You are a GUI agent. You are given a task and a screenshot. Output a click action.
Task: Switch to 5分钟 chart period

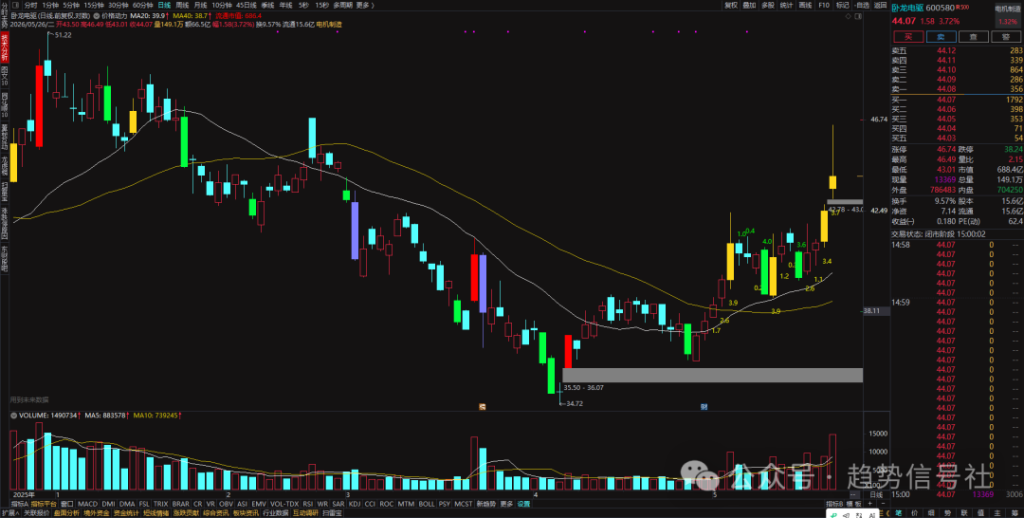pyautogui.click(x=71, y=5)
